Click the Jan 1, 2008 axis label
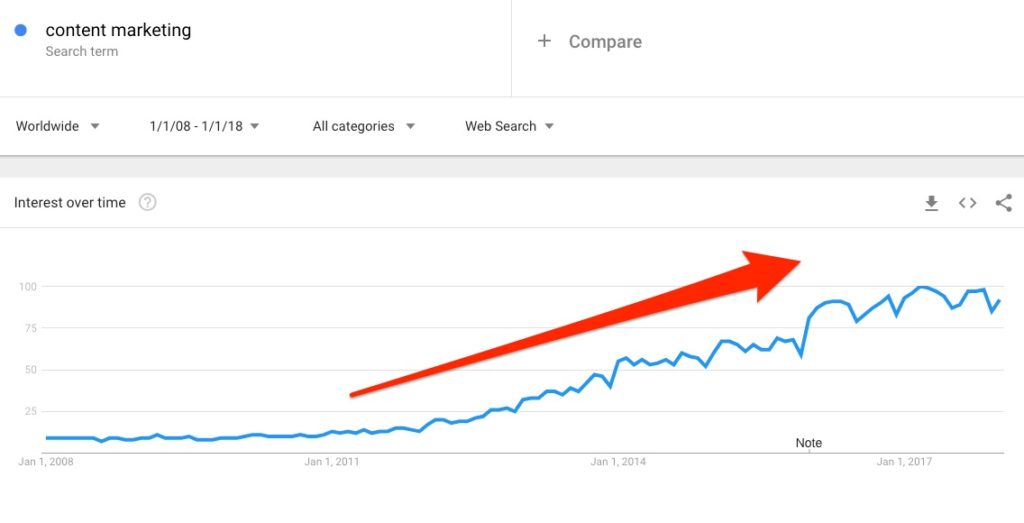The image size is (1024, 523). pos(46,462)
